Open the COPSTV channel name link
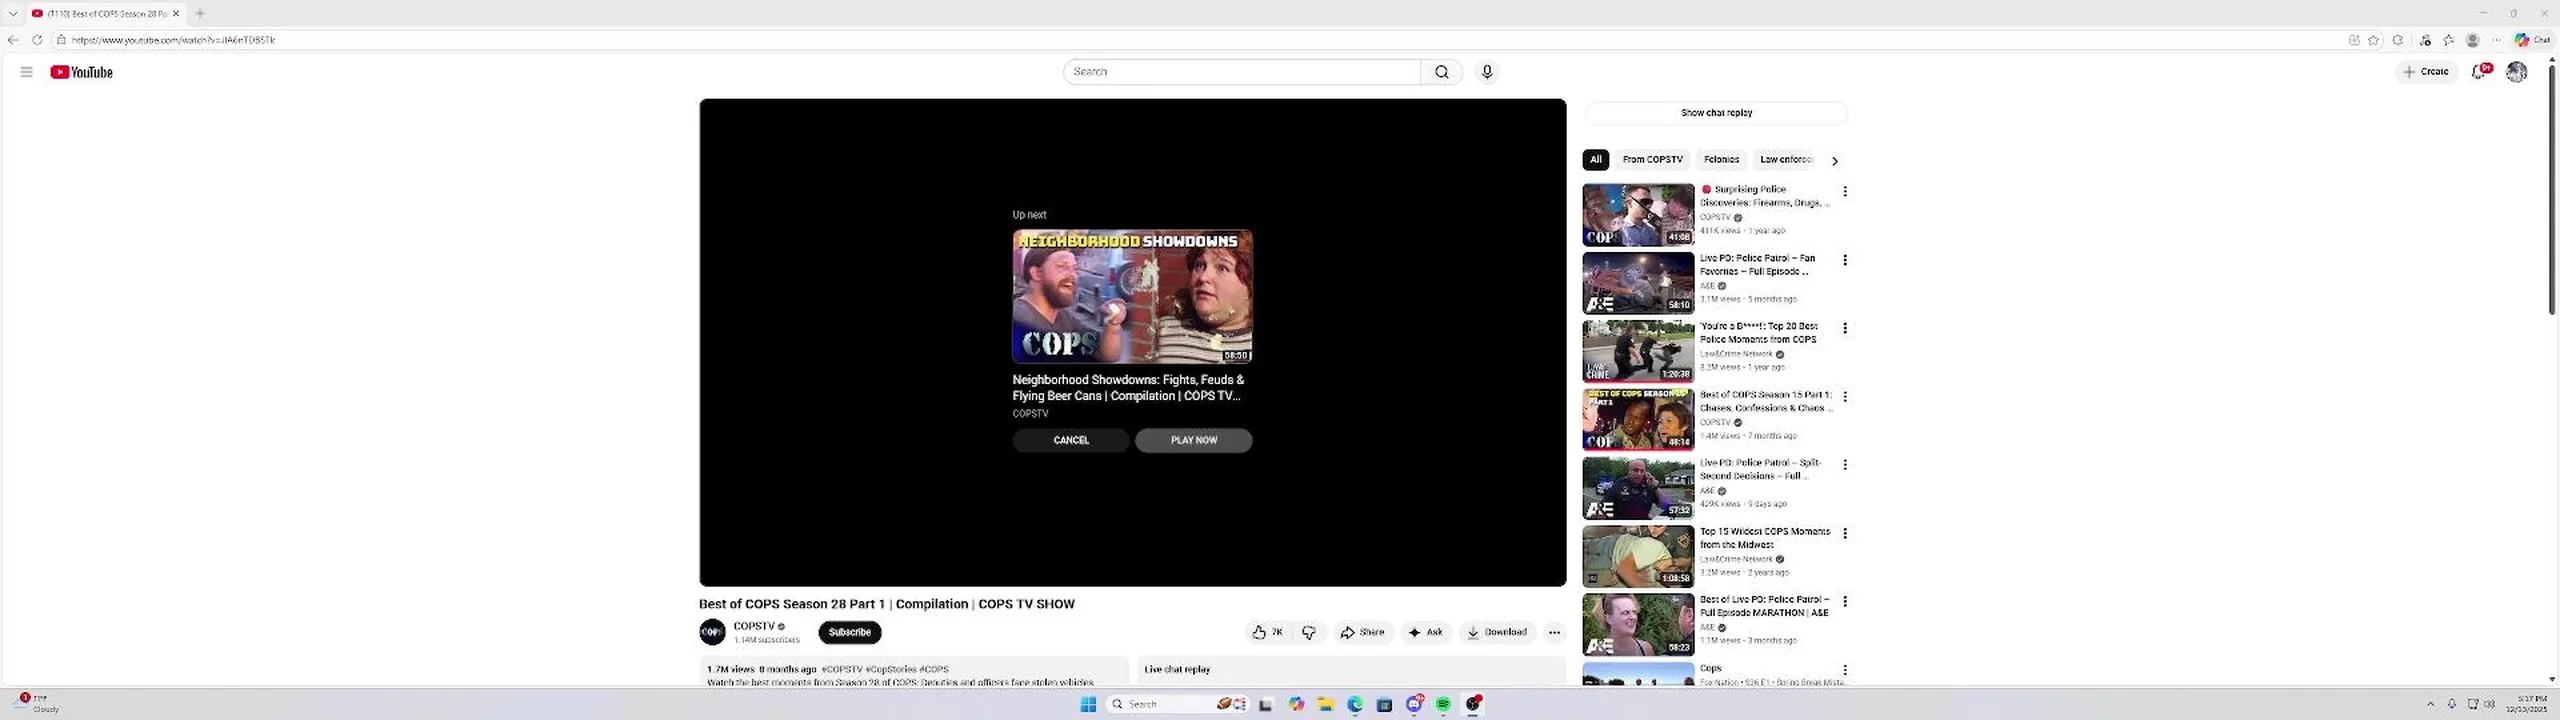 pos(754,626)
